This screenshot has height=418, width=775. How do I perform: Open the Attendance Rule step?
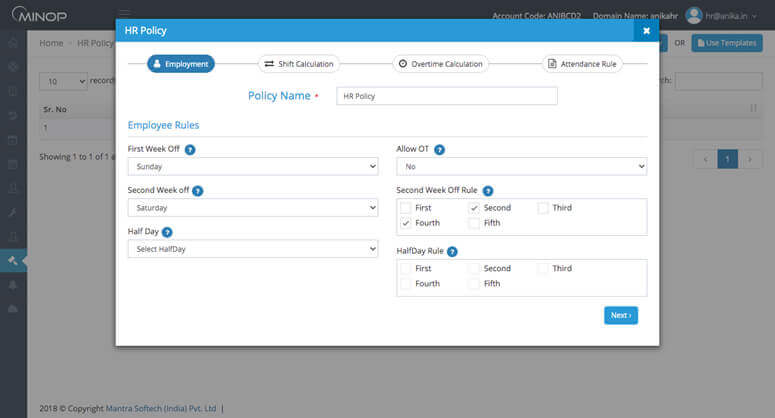pyautogui.click(x=583, y=64)
